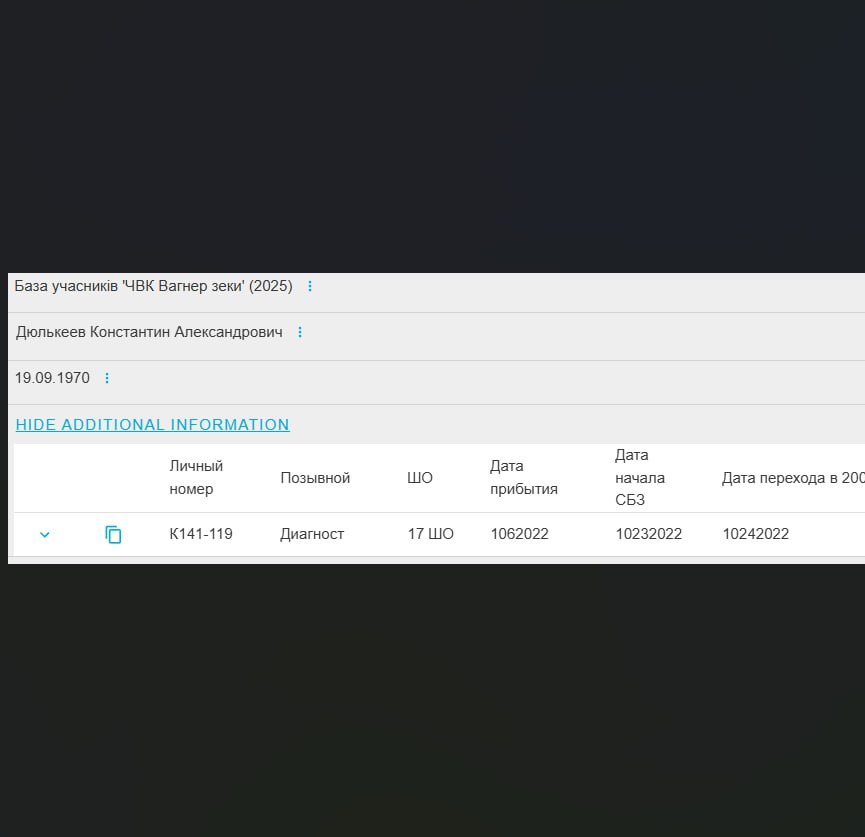Select the value 10232022 in the row
865x837 pixels.
pyautogui.click(x=648, y=534)
